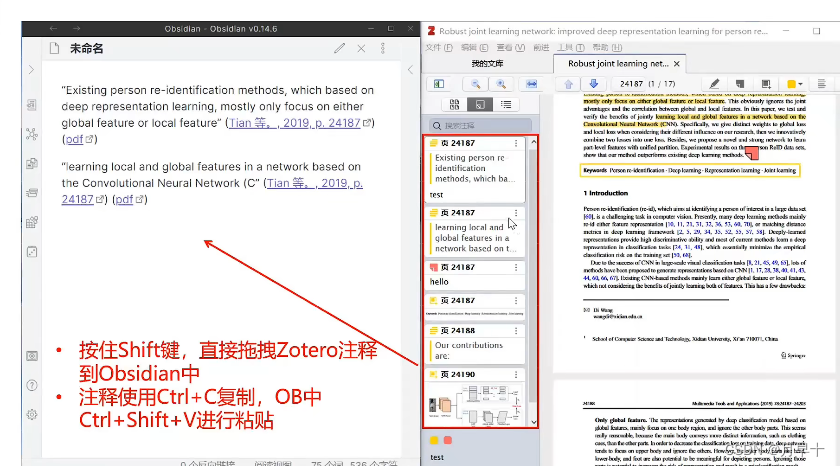Image resolution: width=840 pixels, height=466 pixels.
Task: Click the stacked-cards ribbon icon in Obsidian
Action: tap(32, 192)
